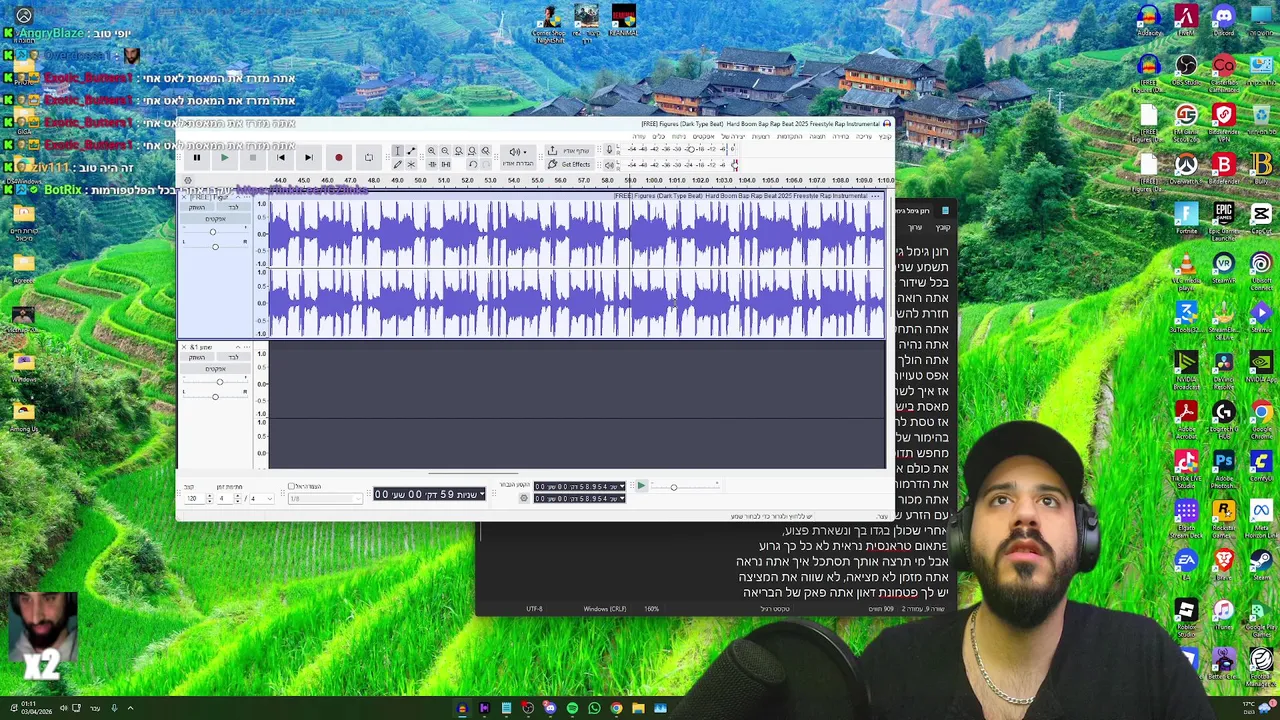The width and height of the screenshot is (1280, 720).
Task: Adjust gain slider of second audio track
Action: (x=220, y=382)
